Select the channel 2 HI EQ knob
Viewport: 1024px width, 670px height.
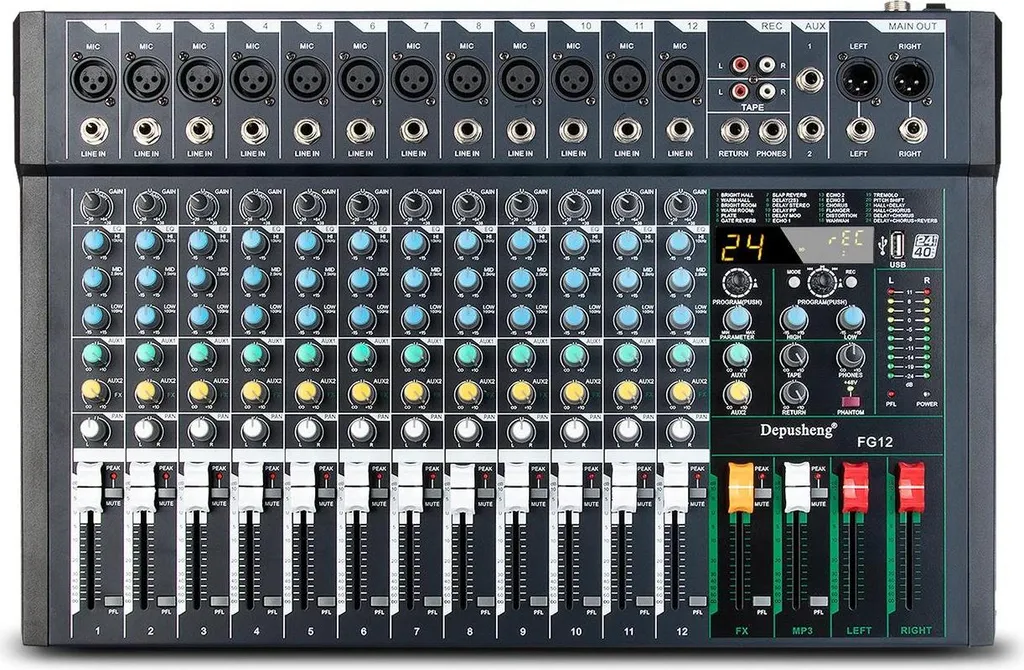[x=148, y=243]
